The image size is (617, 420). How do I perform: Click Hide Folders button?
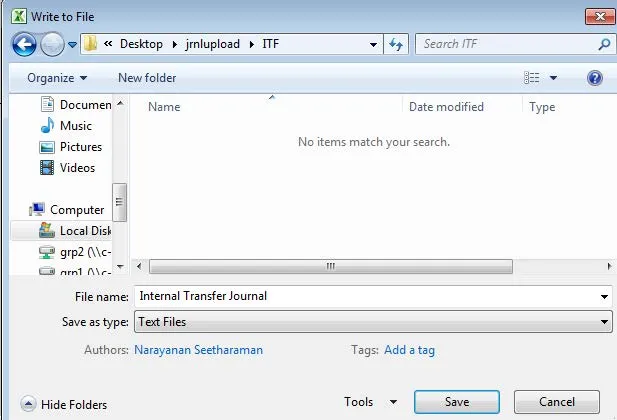point(64,404)
